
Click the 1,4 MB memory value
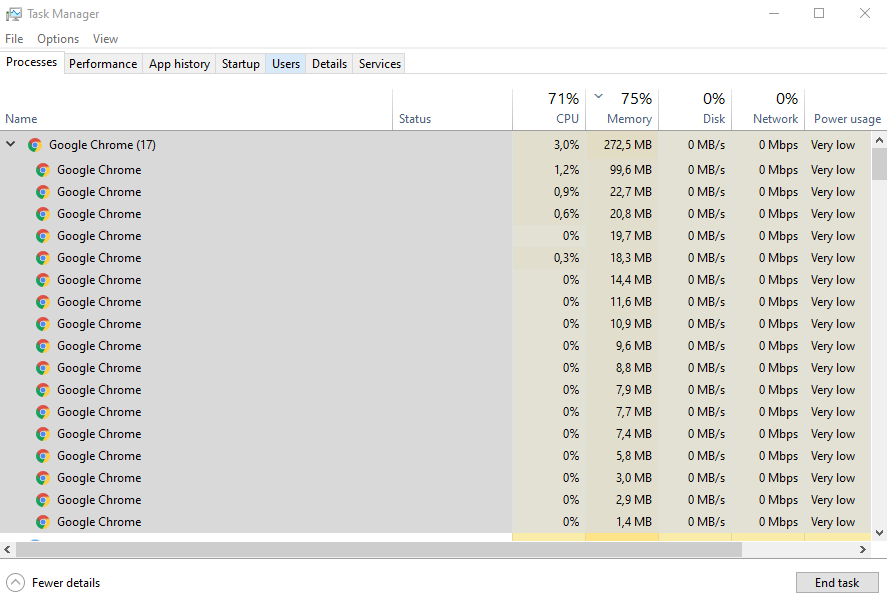pyautogui.click(x=634, y=522)
